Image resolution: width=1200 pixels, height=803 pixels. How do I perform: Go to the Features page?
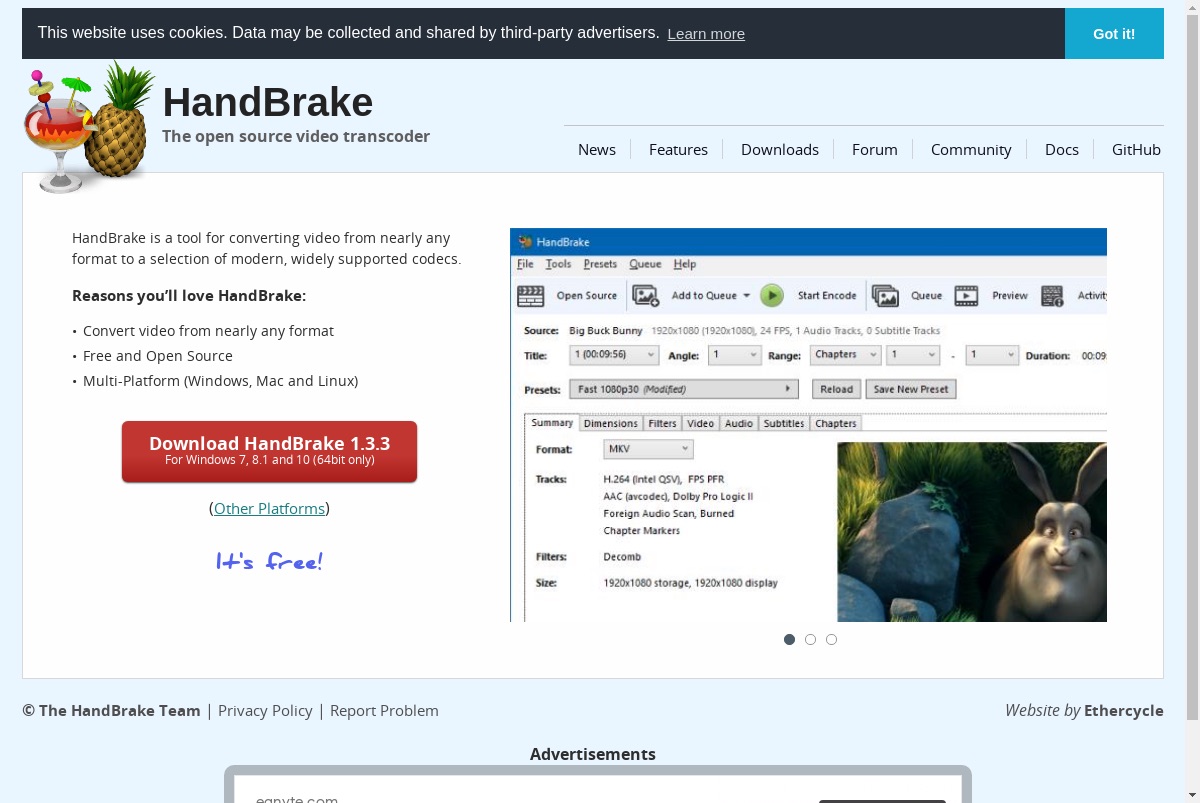click(678, 149)
